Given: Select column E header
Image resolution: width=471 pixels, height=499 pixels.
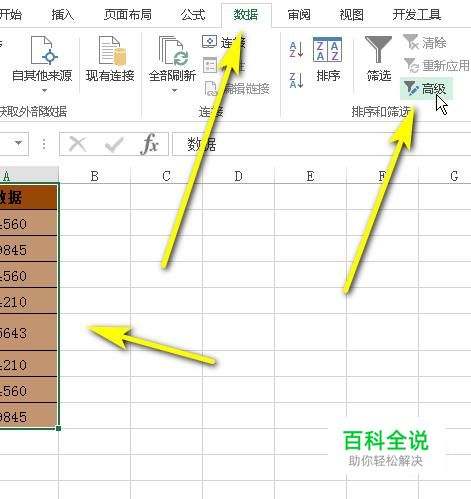Looking at the screenshot, I should (310, 176).
